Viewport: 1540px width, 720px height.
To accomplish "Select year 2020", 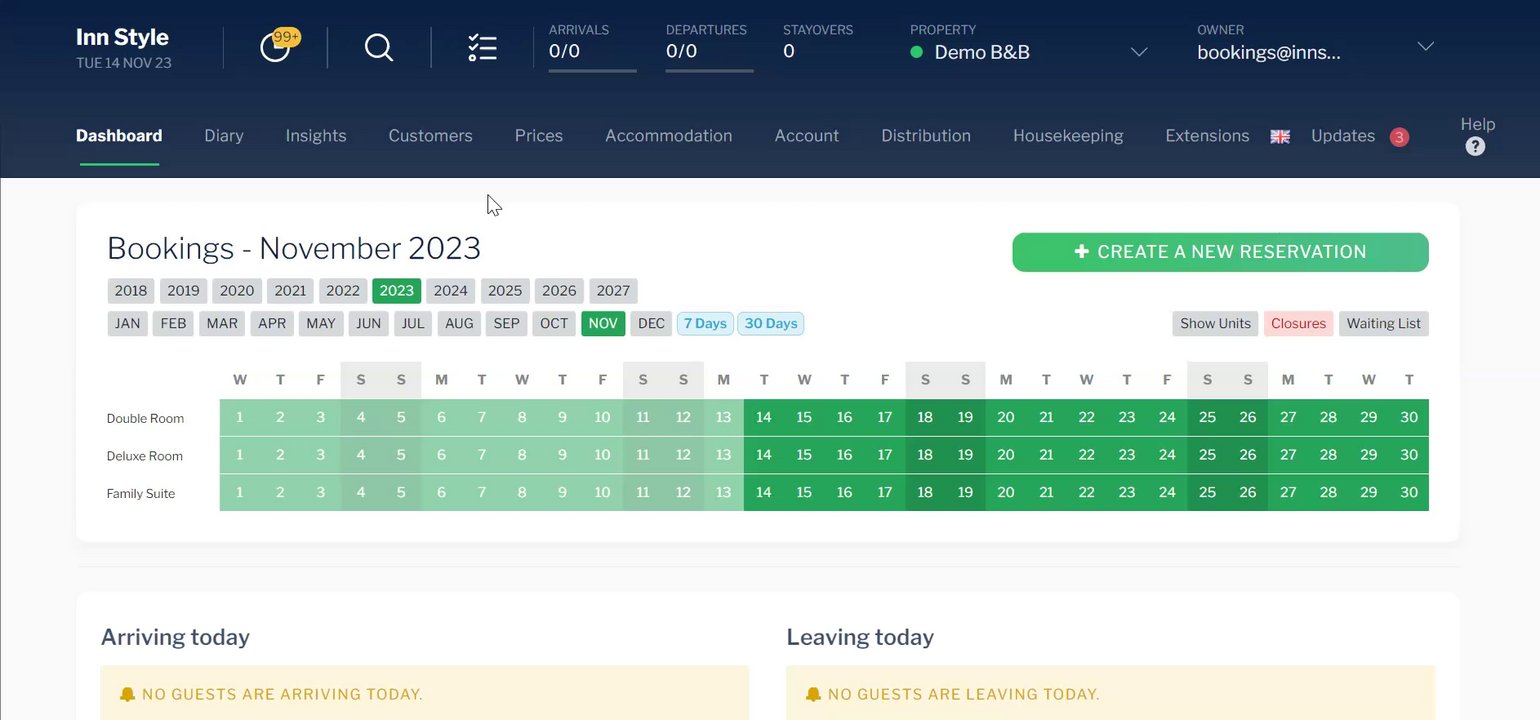I will pyautogui.click(x=237, y=291).
